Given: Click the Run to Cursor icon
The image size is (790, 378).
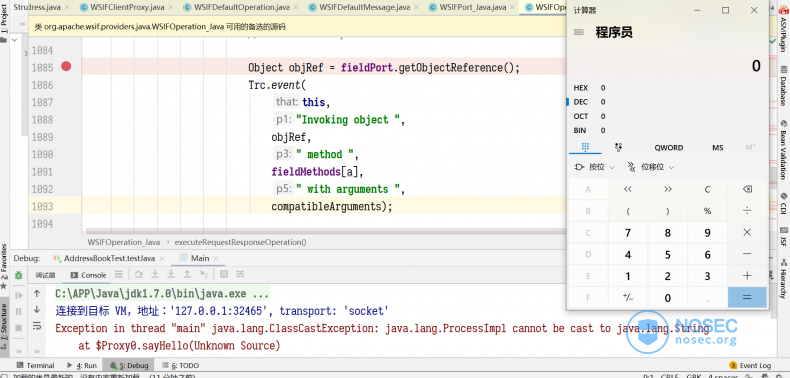Looking at the screenshot, I should tap(203, 275).
